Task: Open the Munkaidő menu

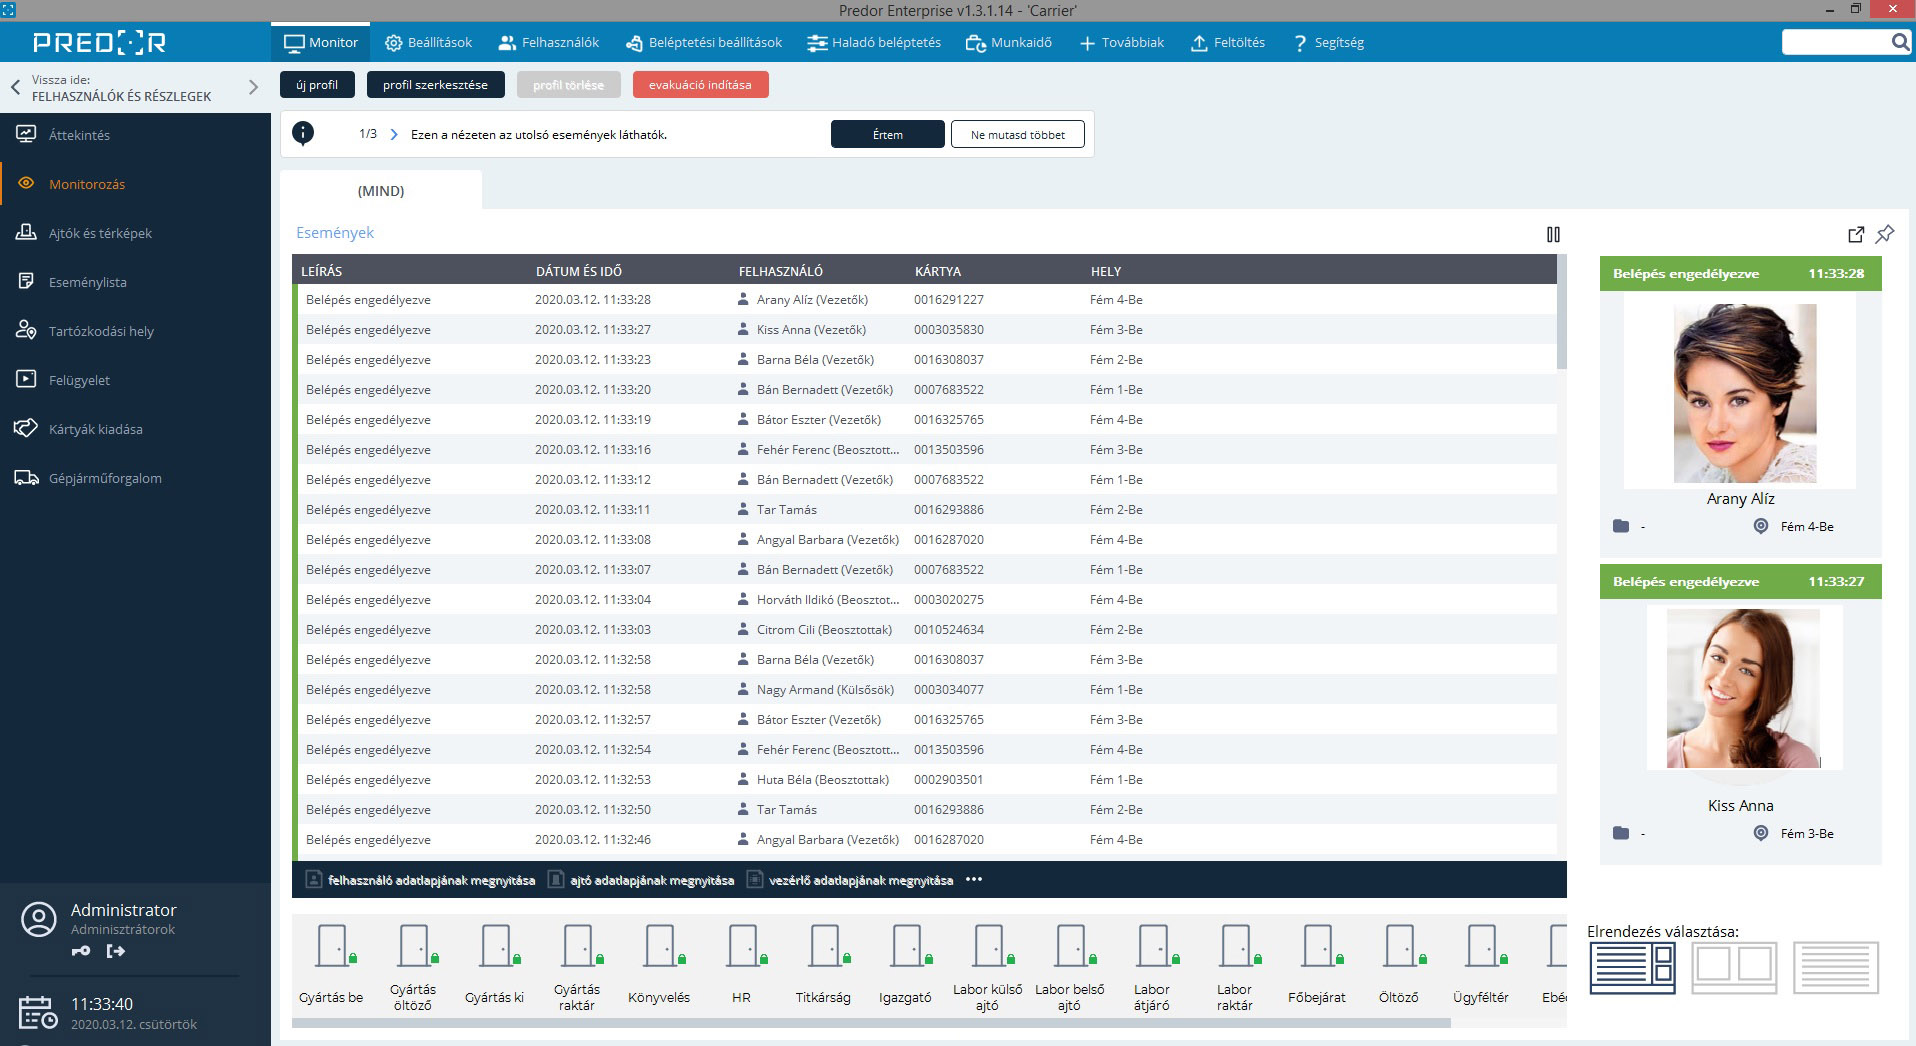Action: click(x=1008, y=42)
